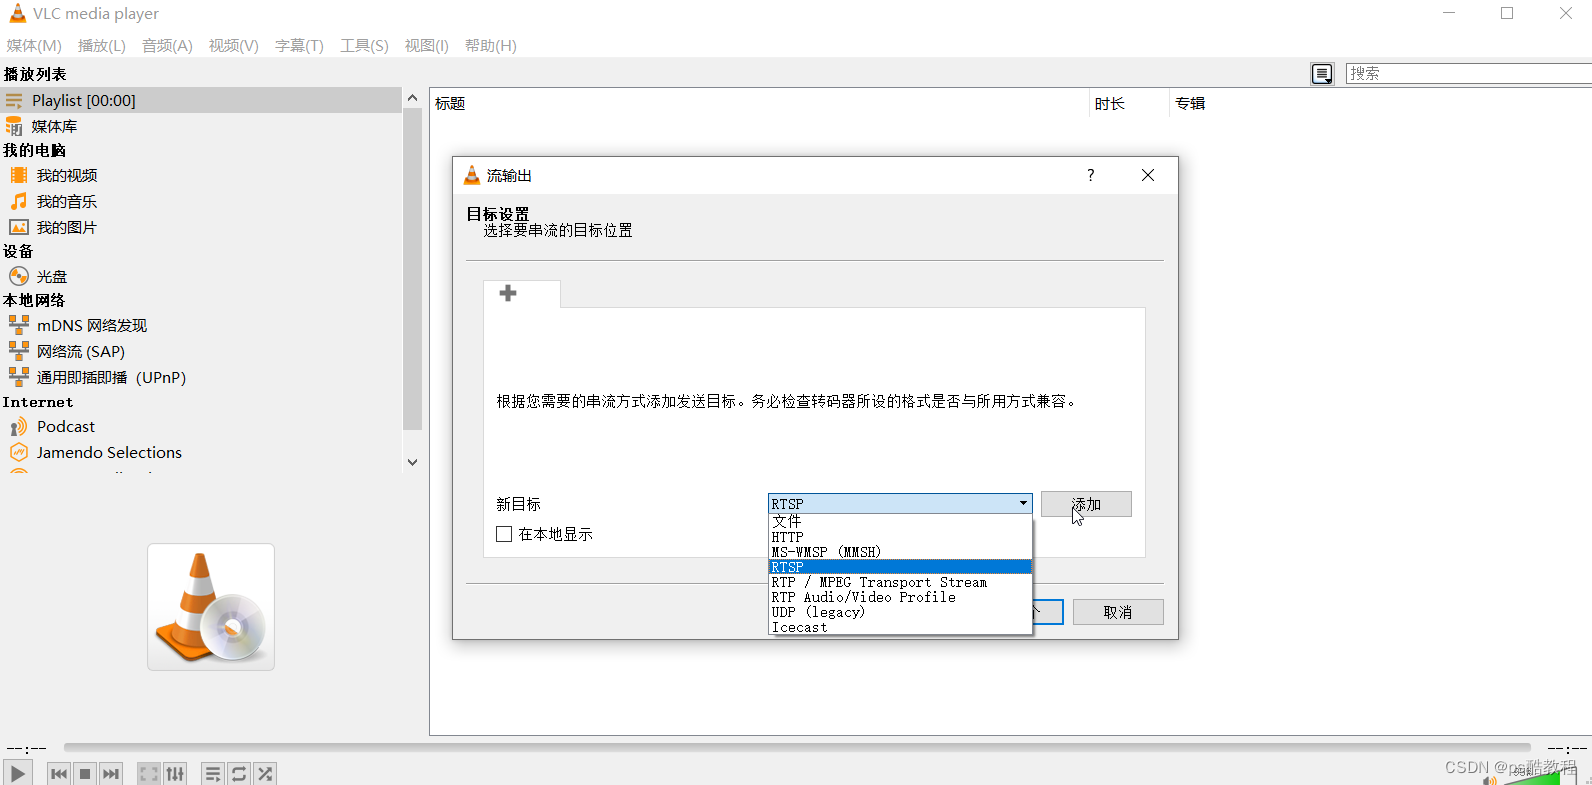The image size is (1592, 785).
Task: Click the dialog help question mark
Action: [1091, 175]
